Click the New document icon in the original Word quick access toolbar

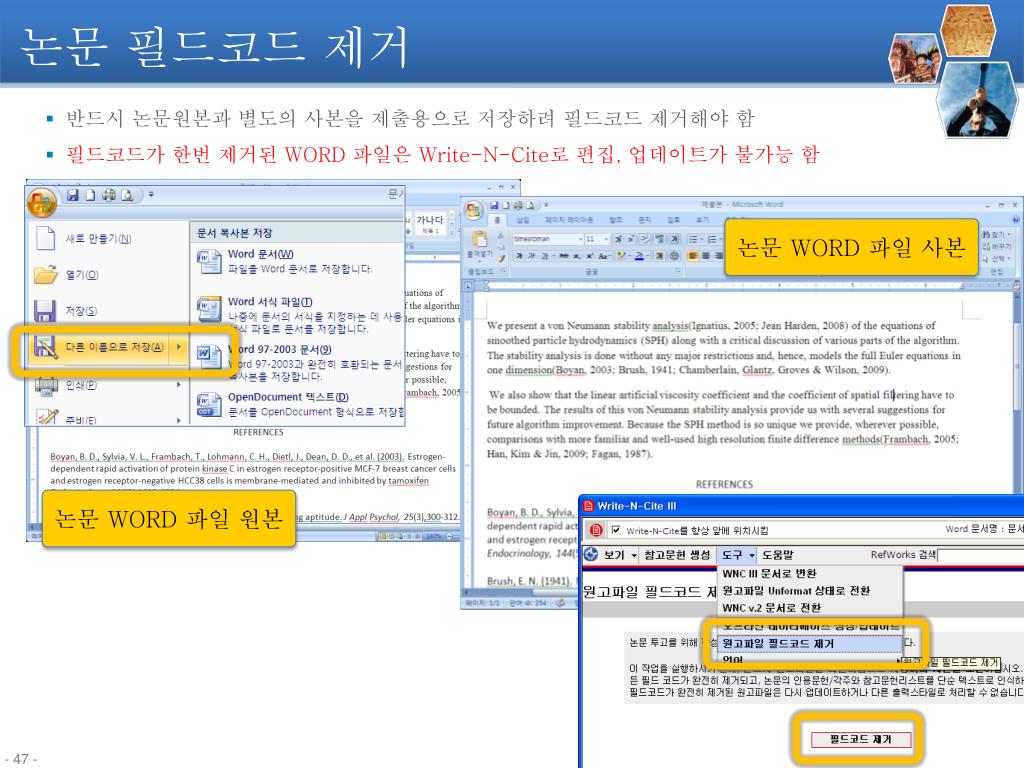(91, 195)
